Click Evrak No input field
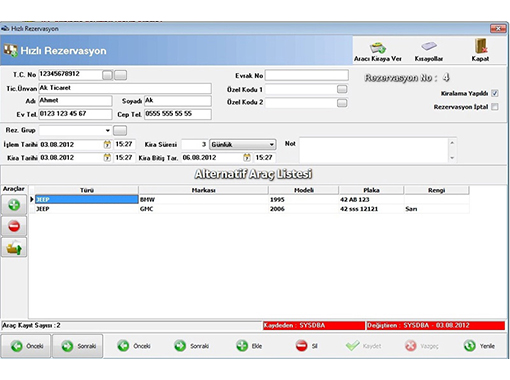The image size is (510, 380). (307, 75)
